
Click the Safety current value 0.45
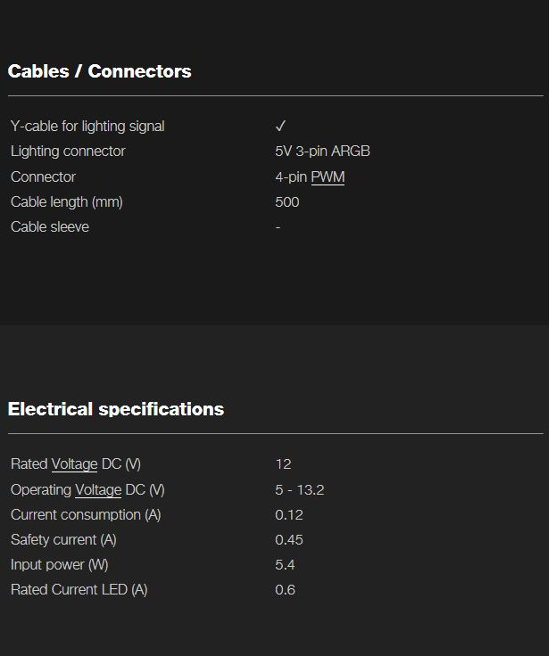[289, 540]
